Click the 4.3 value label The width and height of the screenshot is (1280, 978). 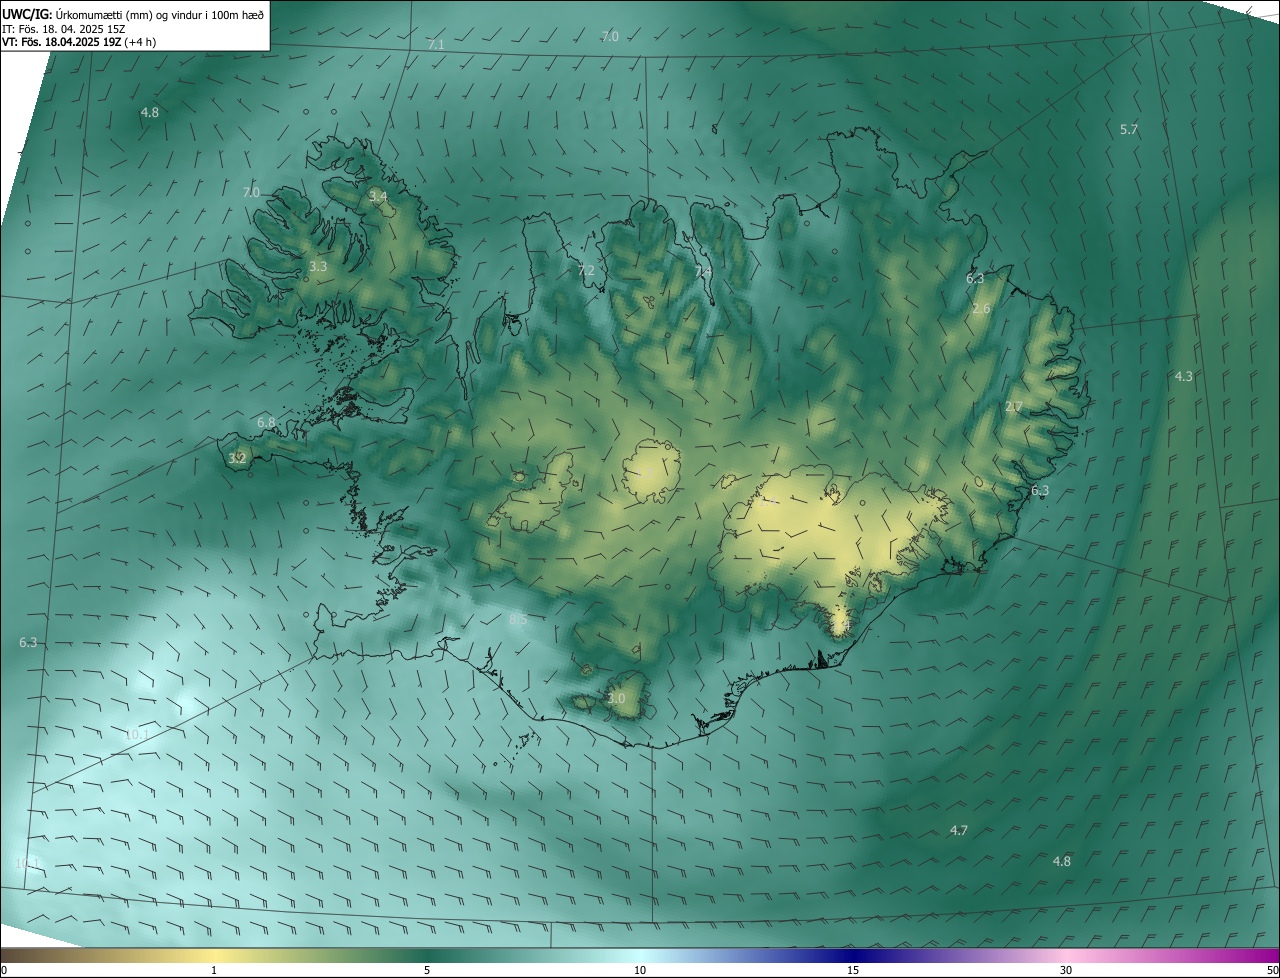(x=1183, y=377)
